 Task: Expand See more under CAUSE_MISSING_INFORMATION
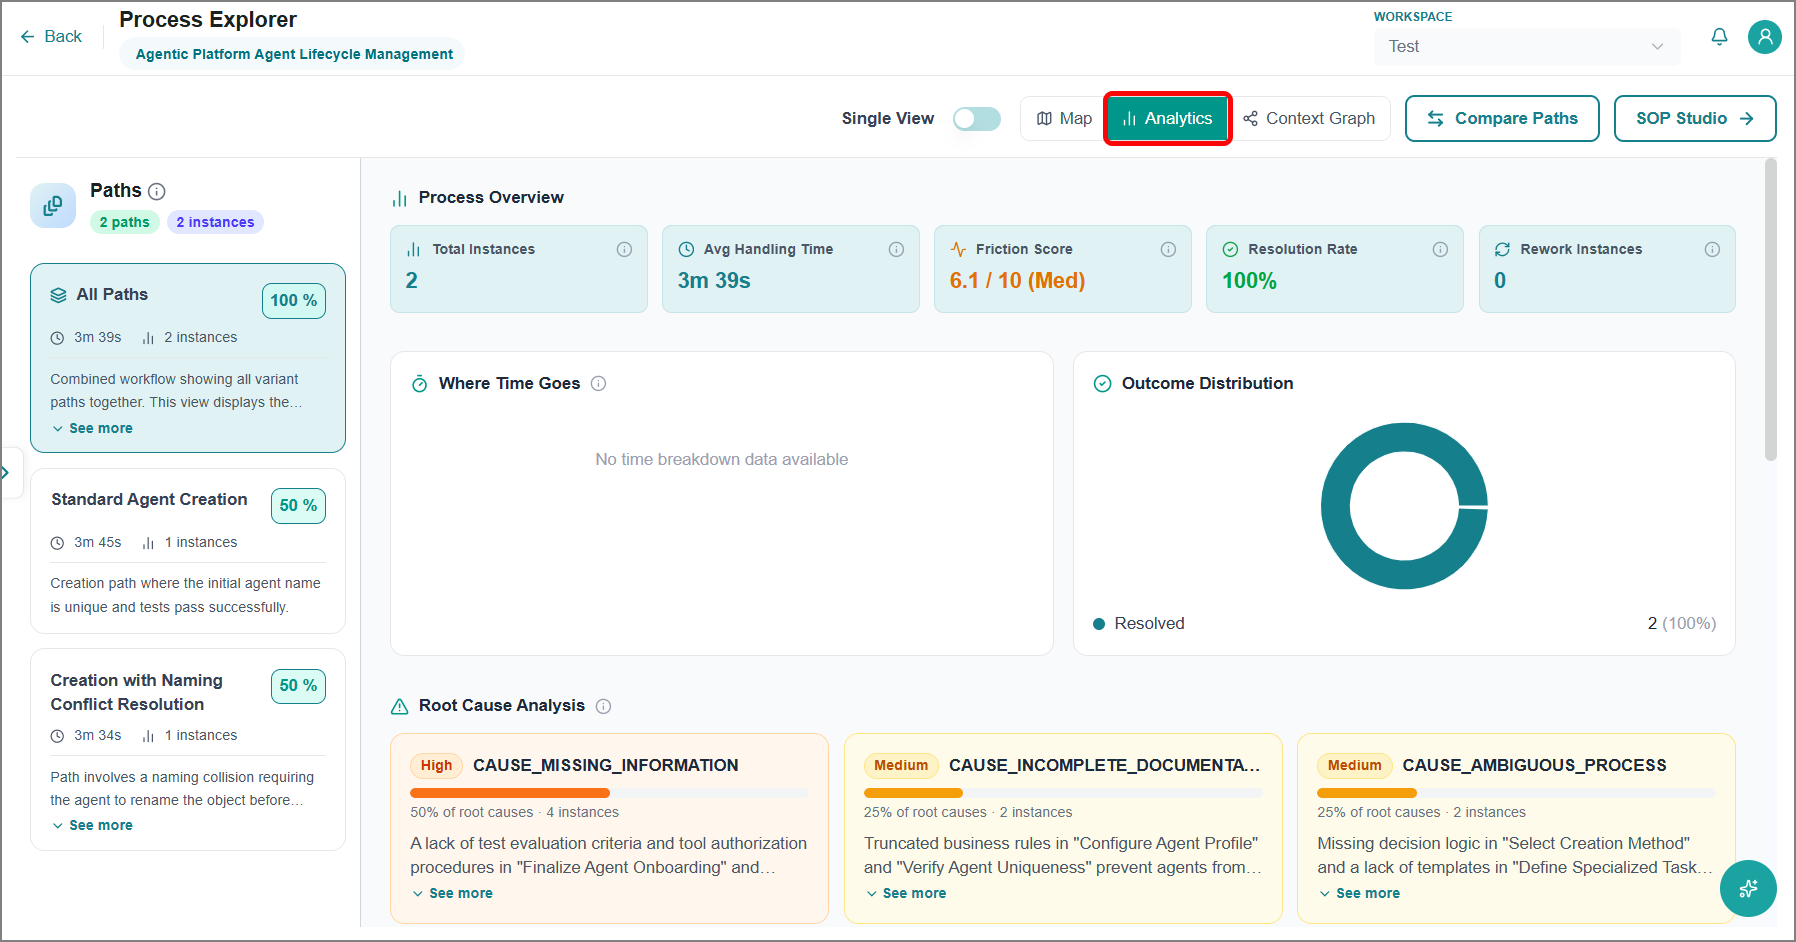coord(452,893)
